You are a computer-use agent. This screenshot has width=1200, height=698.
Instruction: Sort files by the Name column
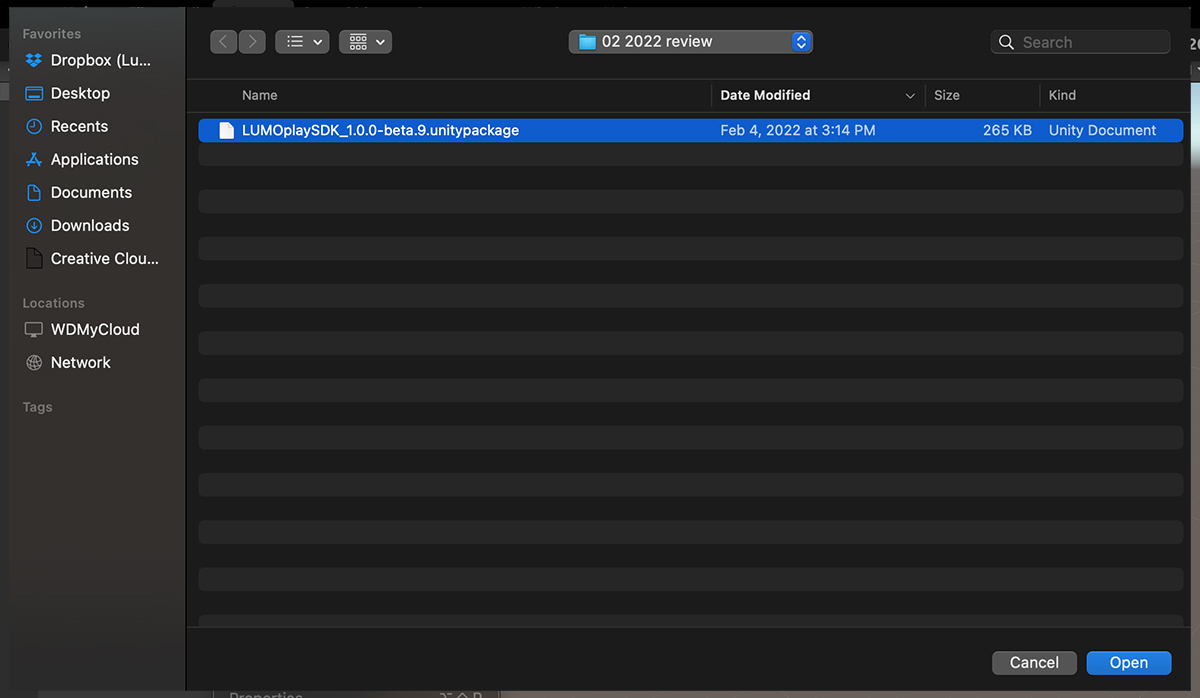(x=260, y=95)
